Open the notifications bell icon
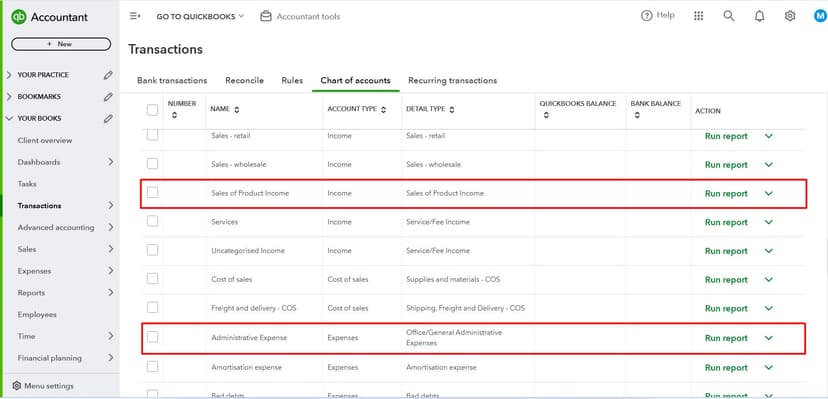This screenshot has height=399, width=828. tap(759, 16)
